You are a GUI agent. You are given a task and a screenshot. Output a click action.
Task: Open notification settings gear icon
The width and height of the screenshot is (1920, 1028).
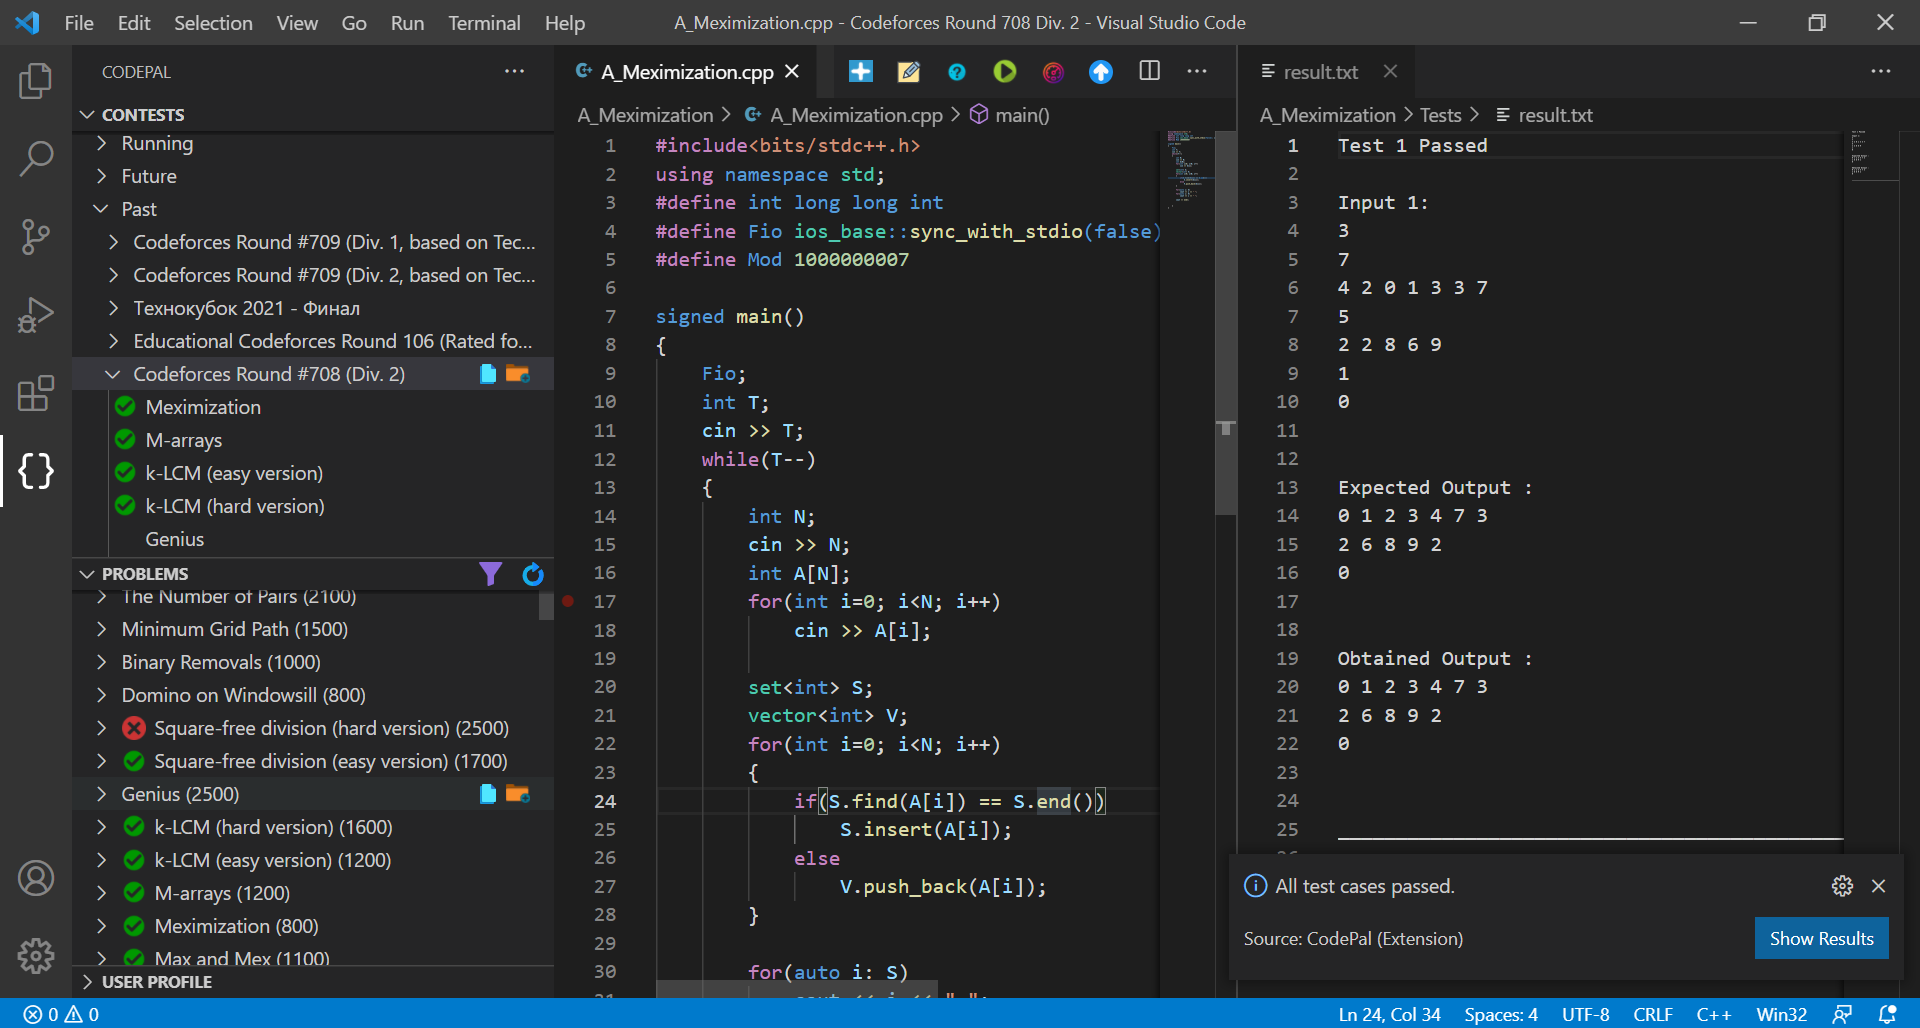(x=1842, y=886)
